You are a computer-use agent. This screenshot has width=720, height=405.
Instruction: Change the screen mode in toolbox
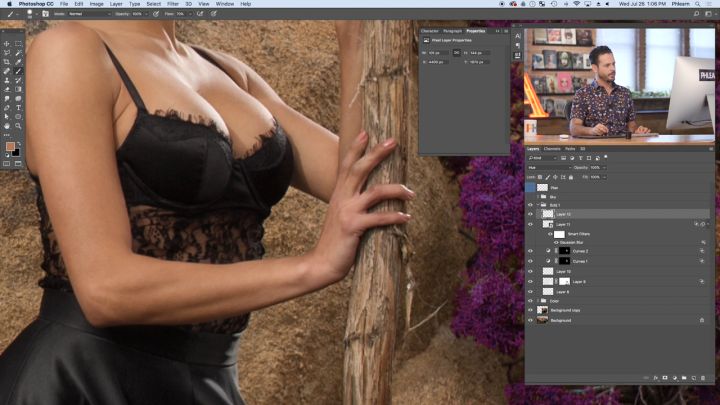click(x=18, y=163)
